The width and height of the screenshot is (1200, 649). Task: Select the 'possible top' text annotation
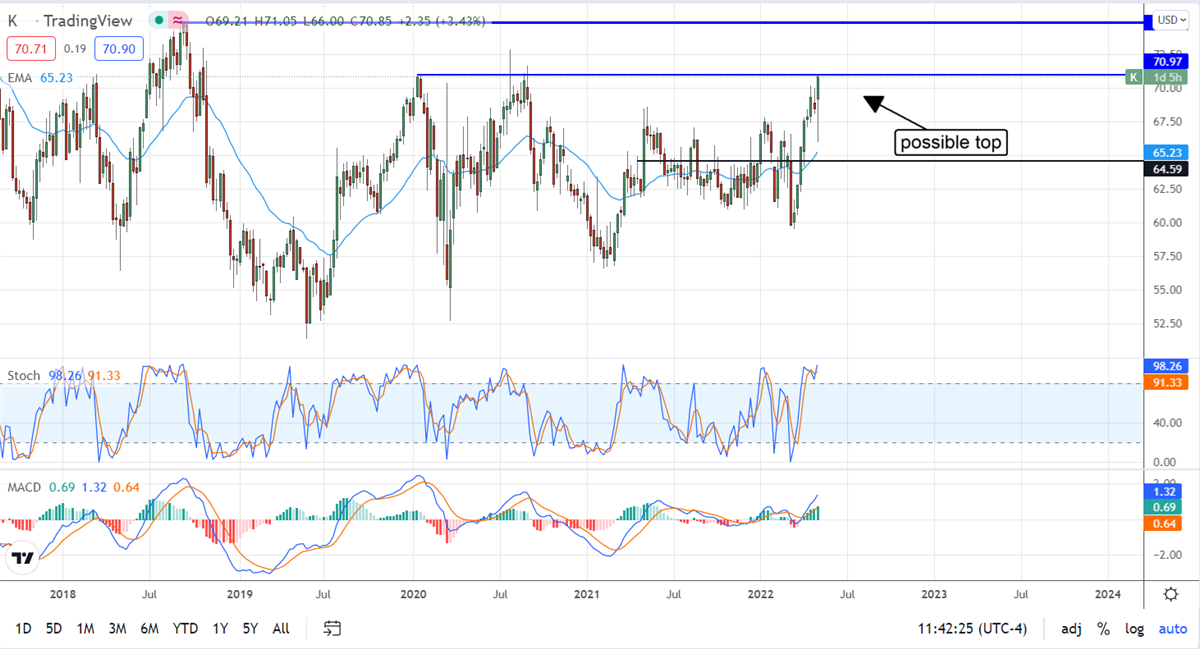pyautogui.click(x=949, y=143)
